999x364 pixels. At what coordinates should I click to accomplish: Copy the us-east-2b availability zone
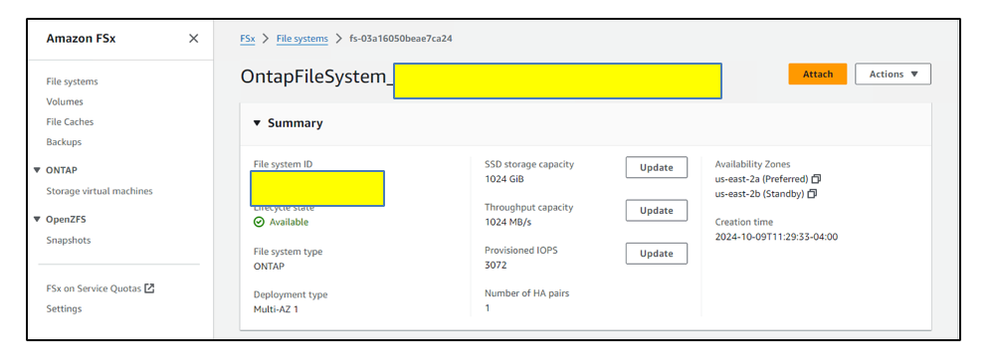[812, 194]
